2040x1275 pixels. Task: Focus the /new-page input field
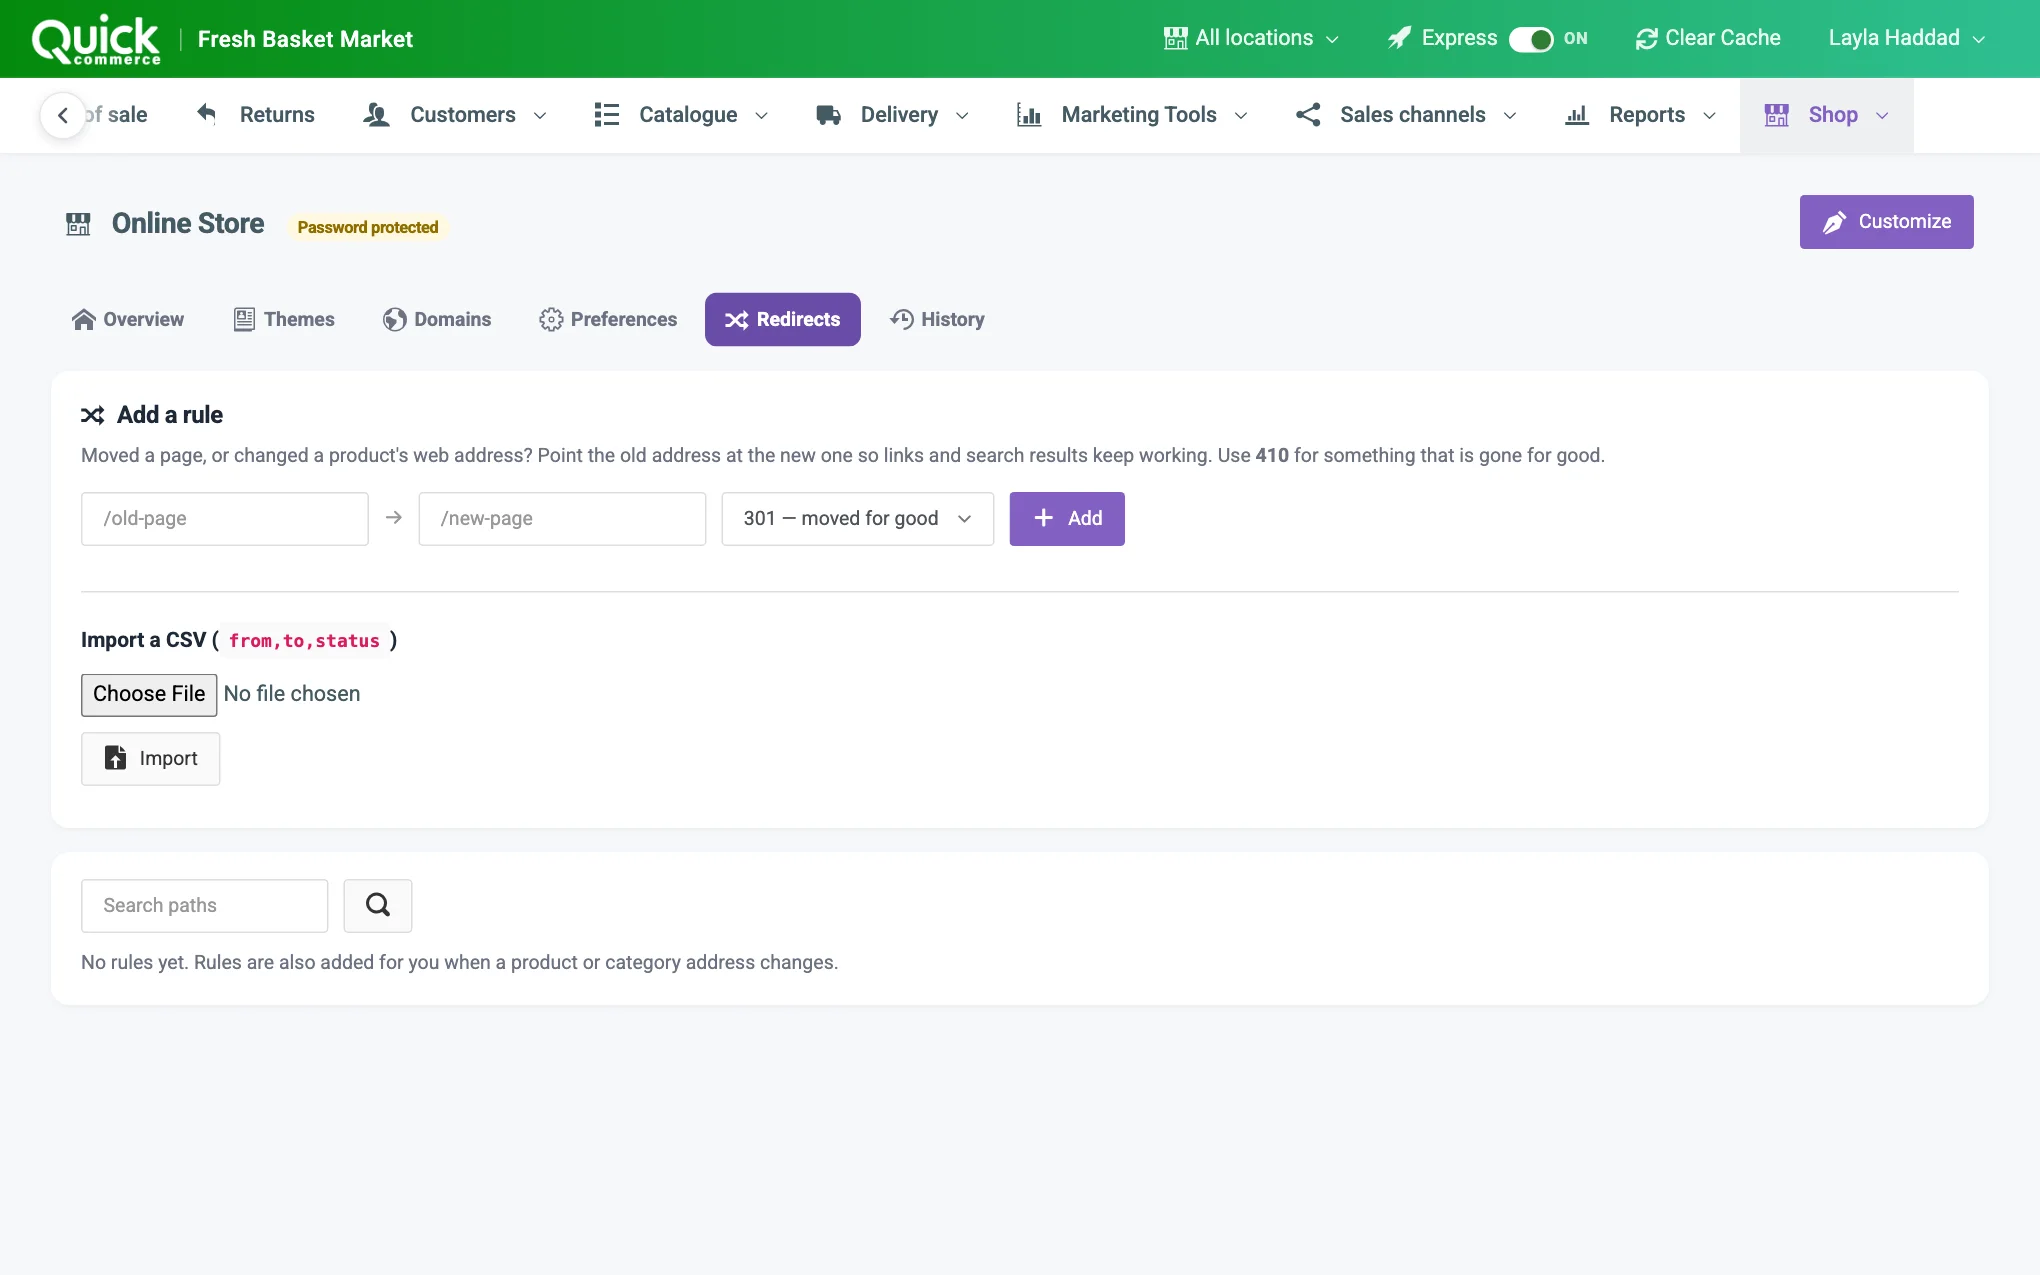click(x=562, y=518)
